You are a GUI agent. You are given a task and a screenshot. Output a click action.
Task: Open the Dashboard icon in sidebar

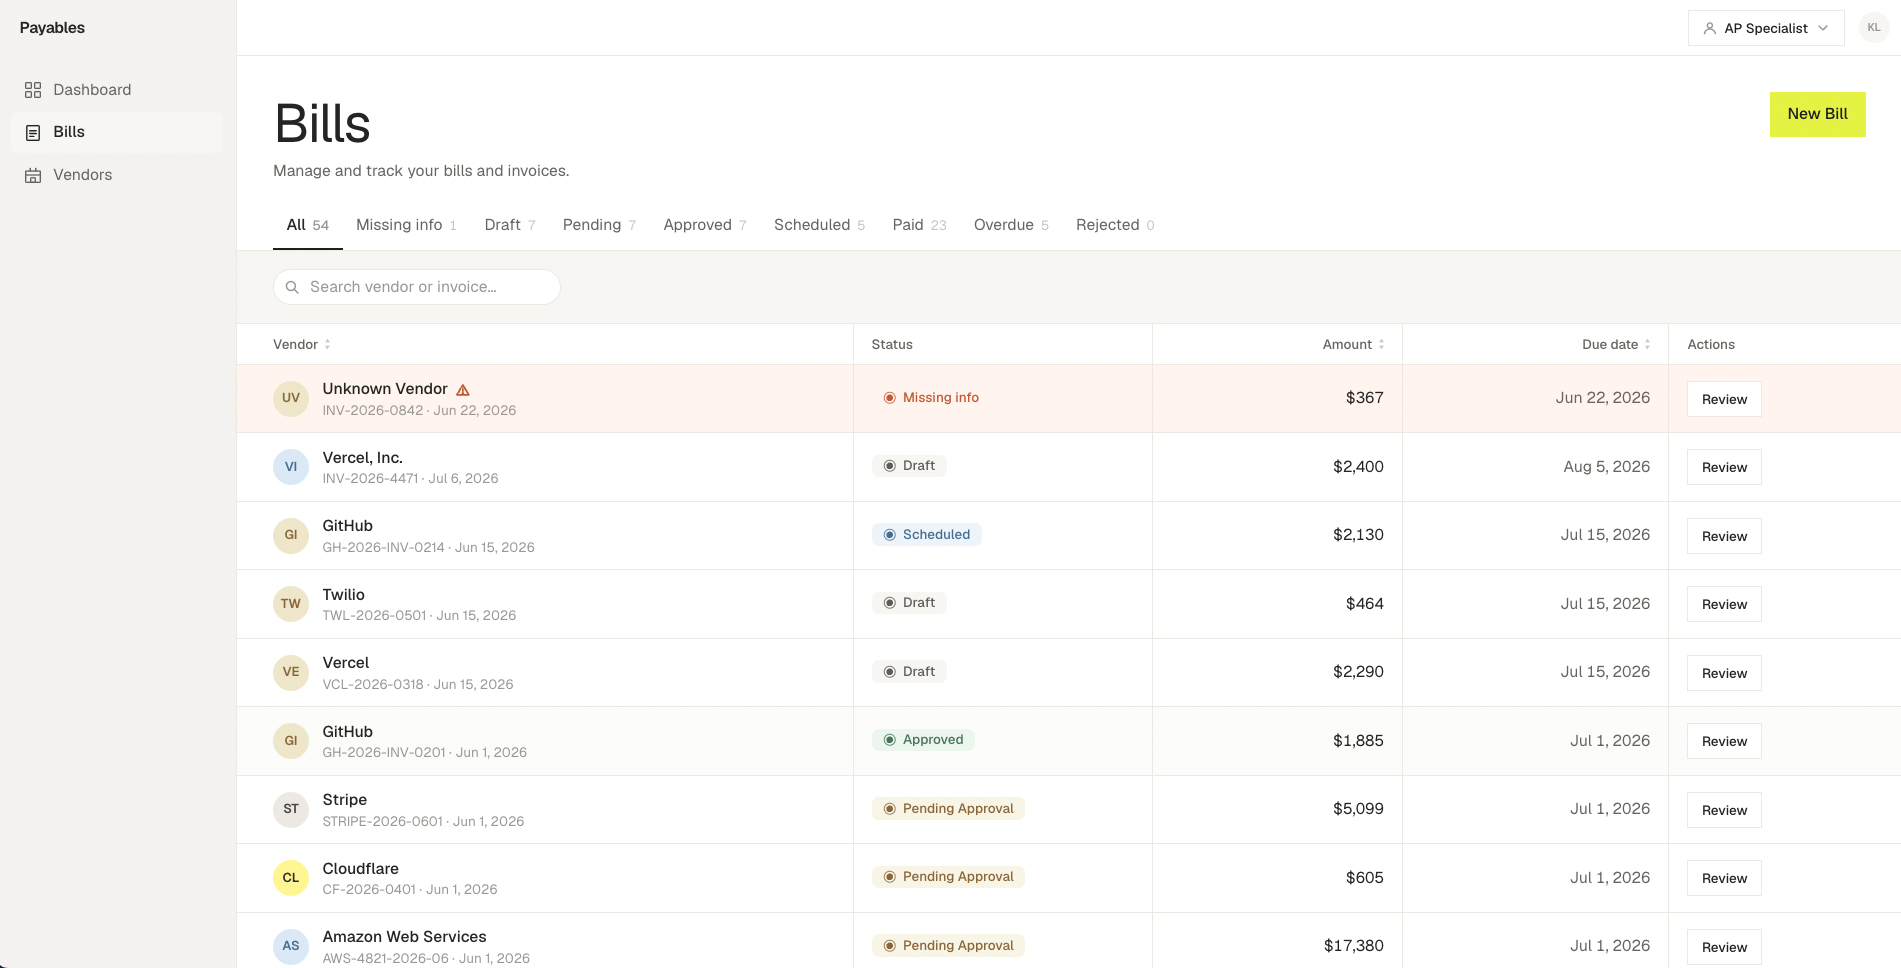tap(33, 90)
